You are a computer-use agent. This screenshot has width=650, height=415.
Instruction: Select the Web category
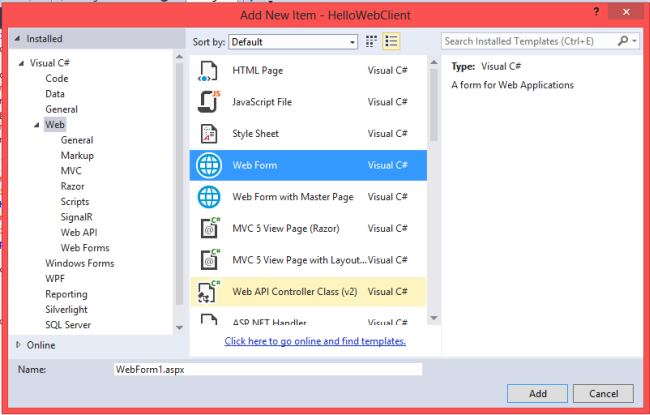pos(55,124)
